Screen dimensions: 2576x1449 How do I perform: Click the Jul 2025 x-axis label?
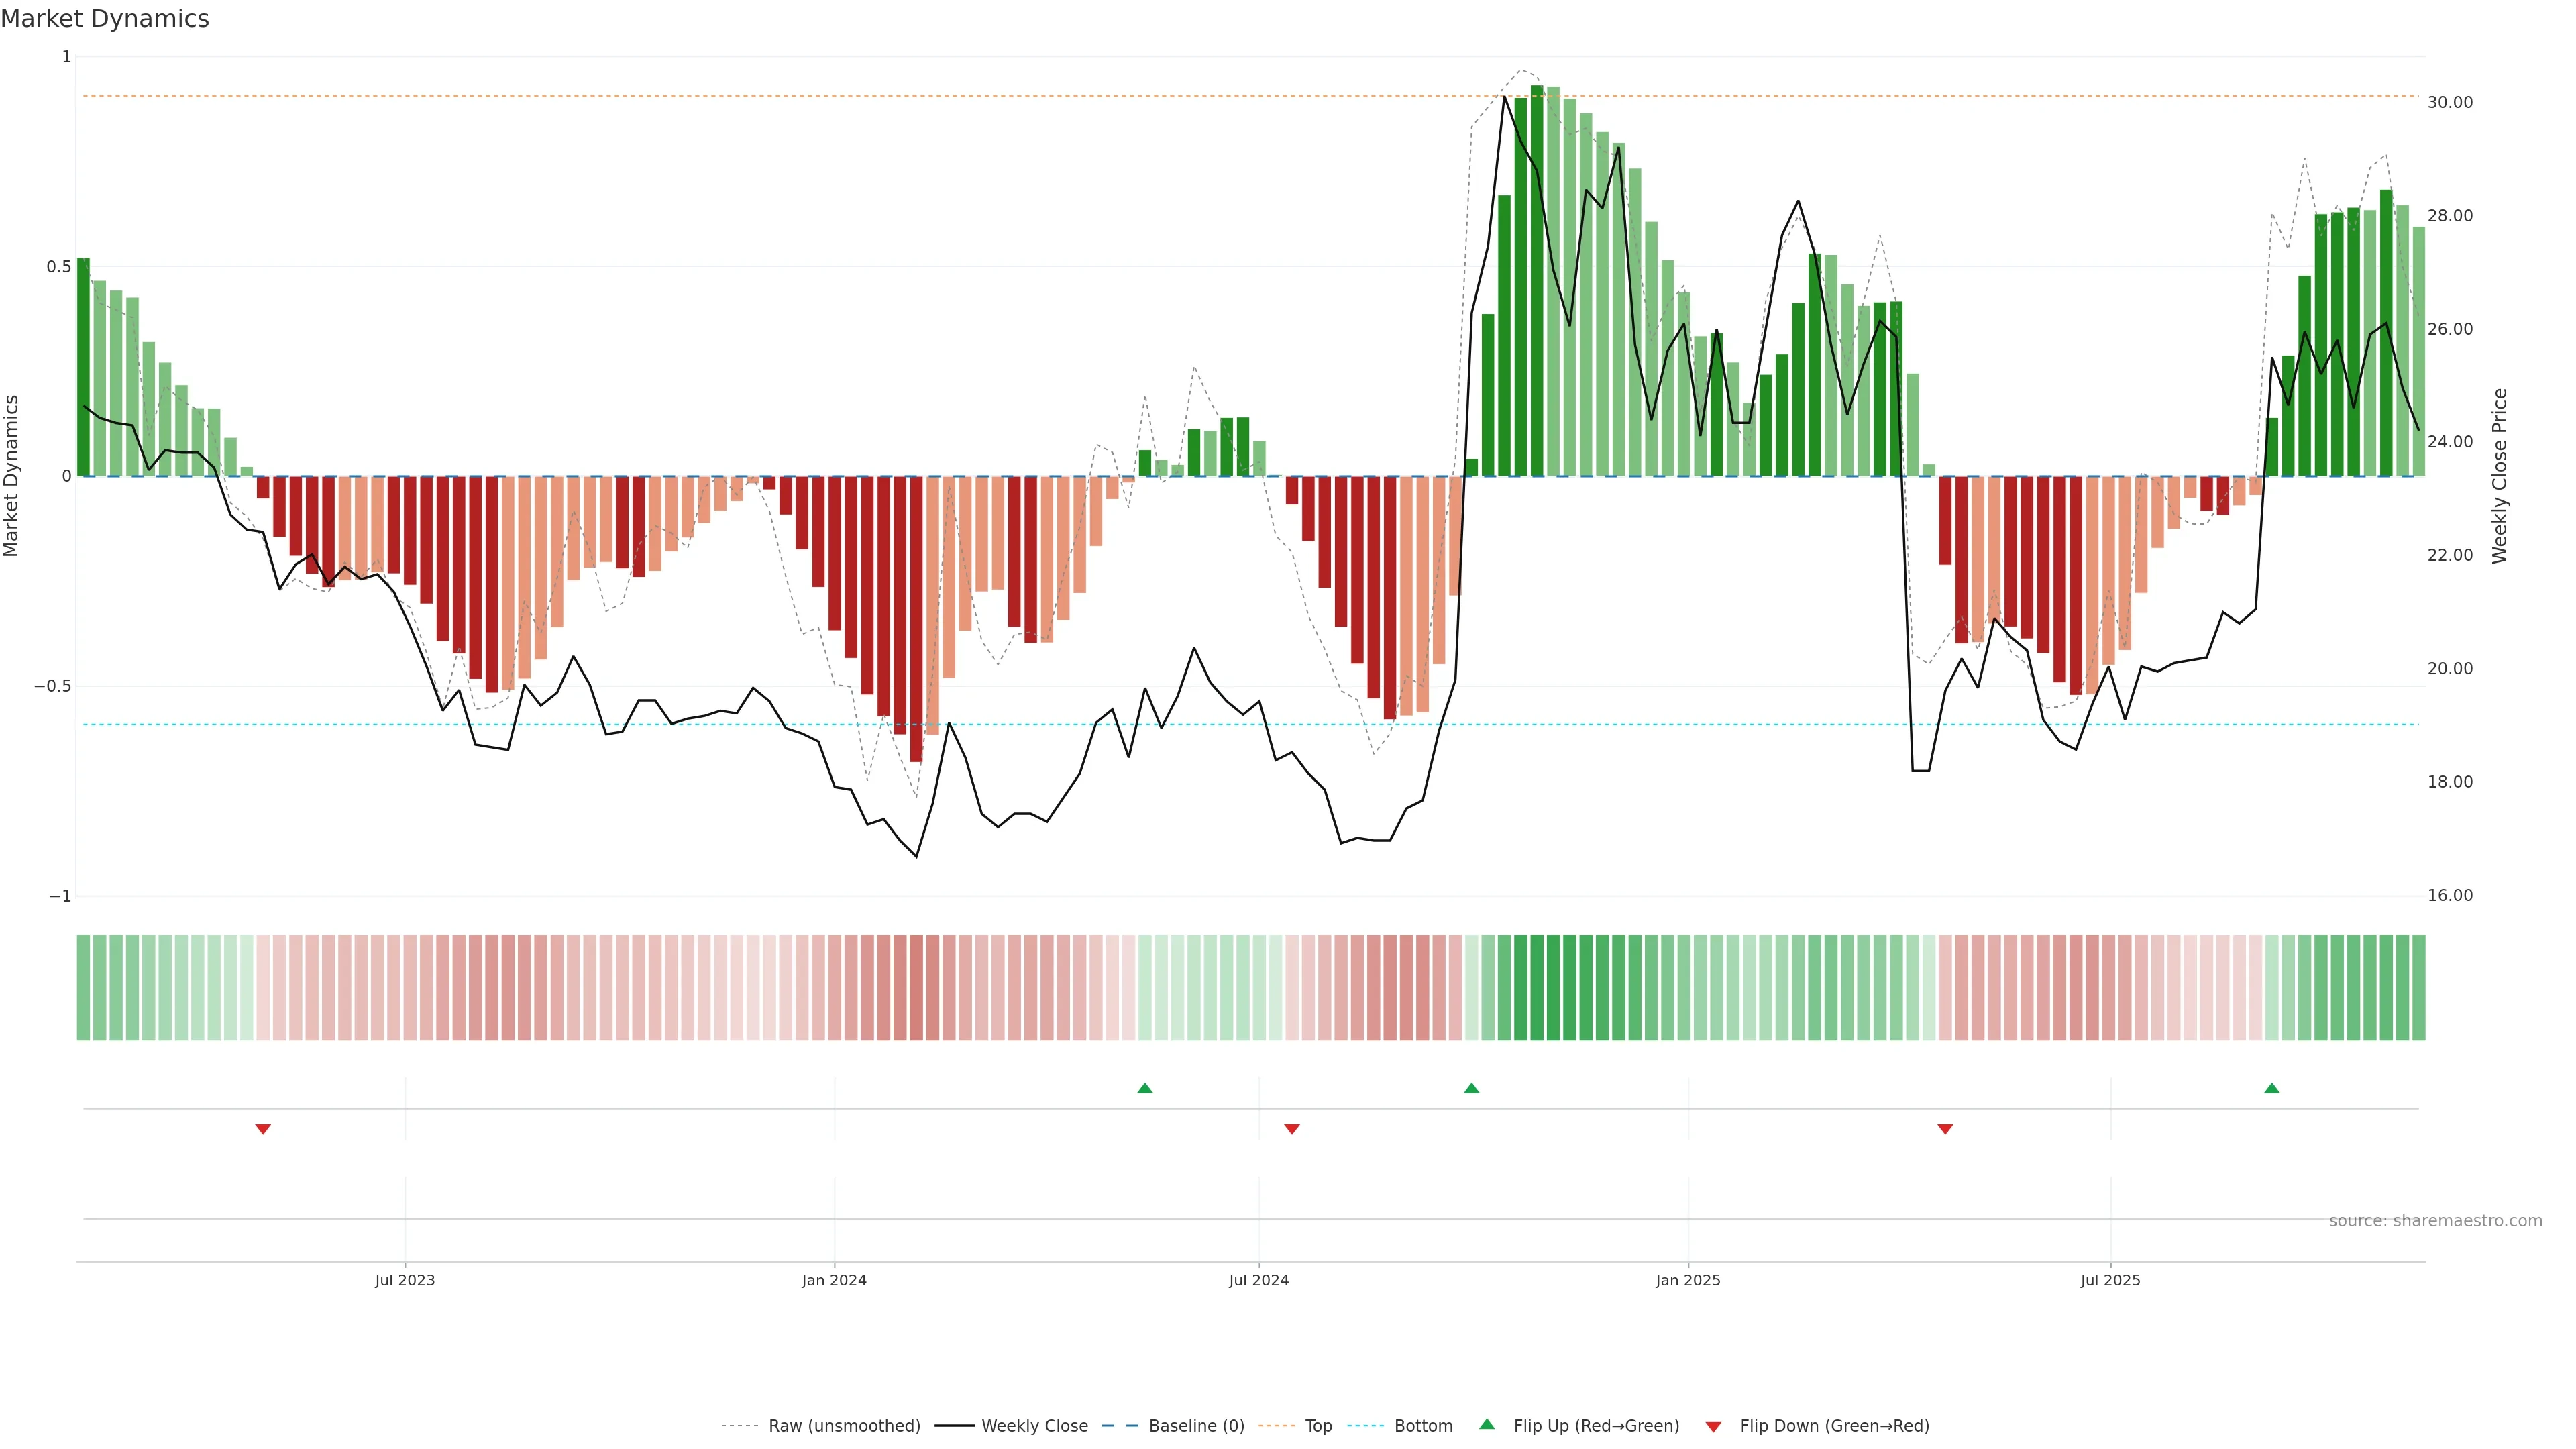[x=2110, y=1280]
